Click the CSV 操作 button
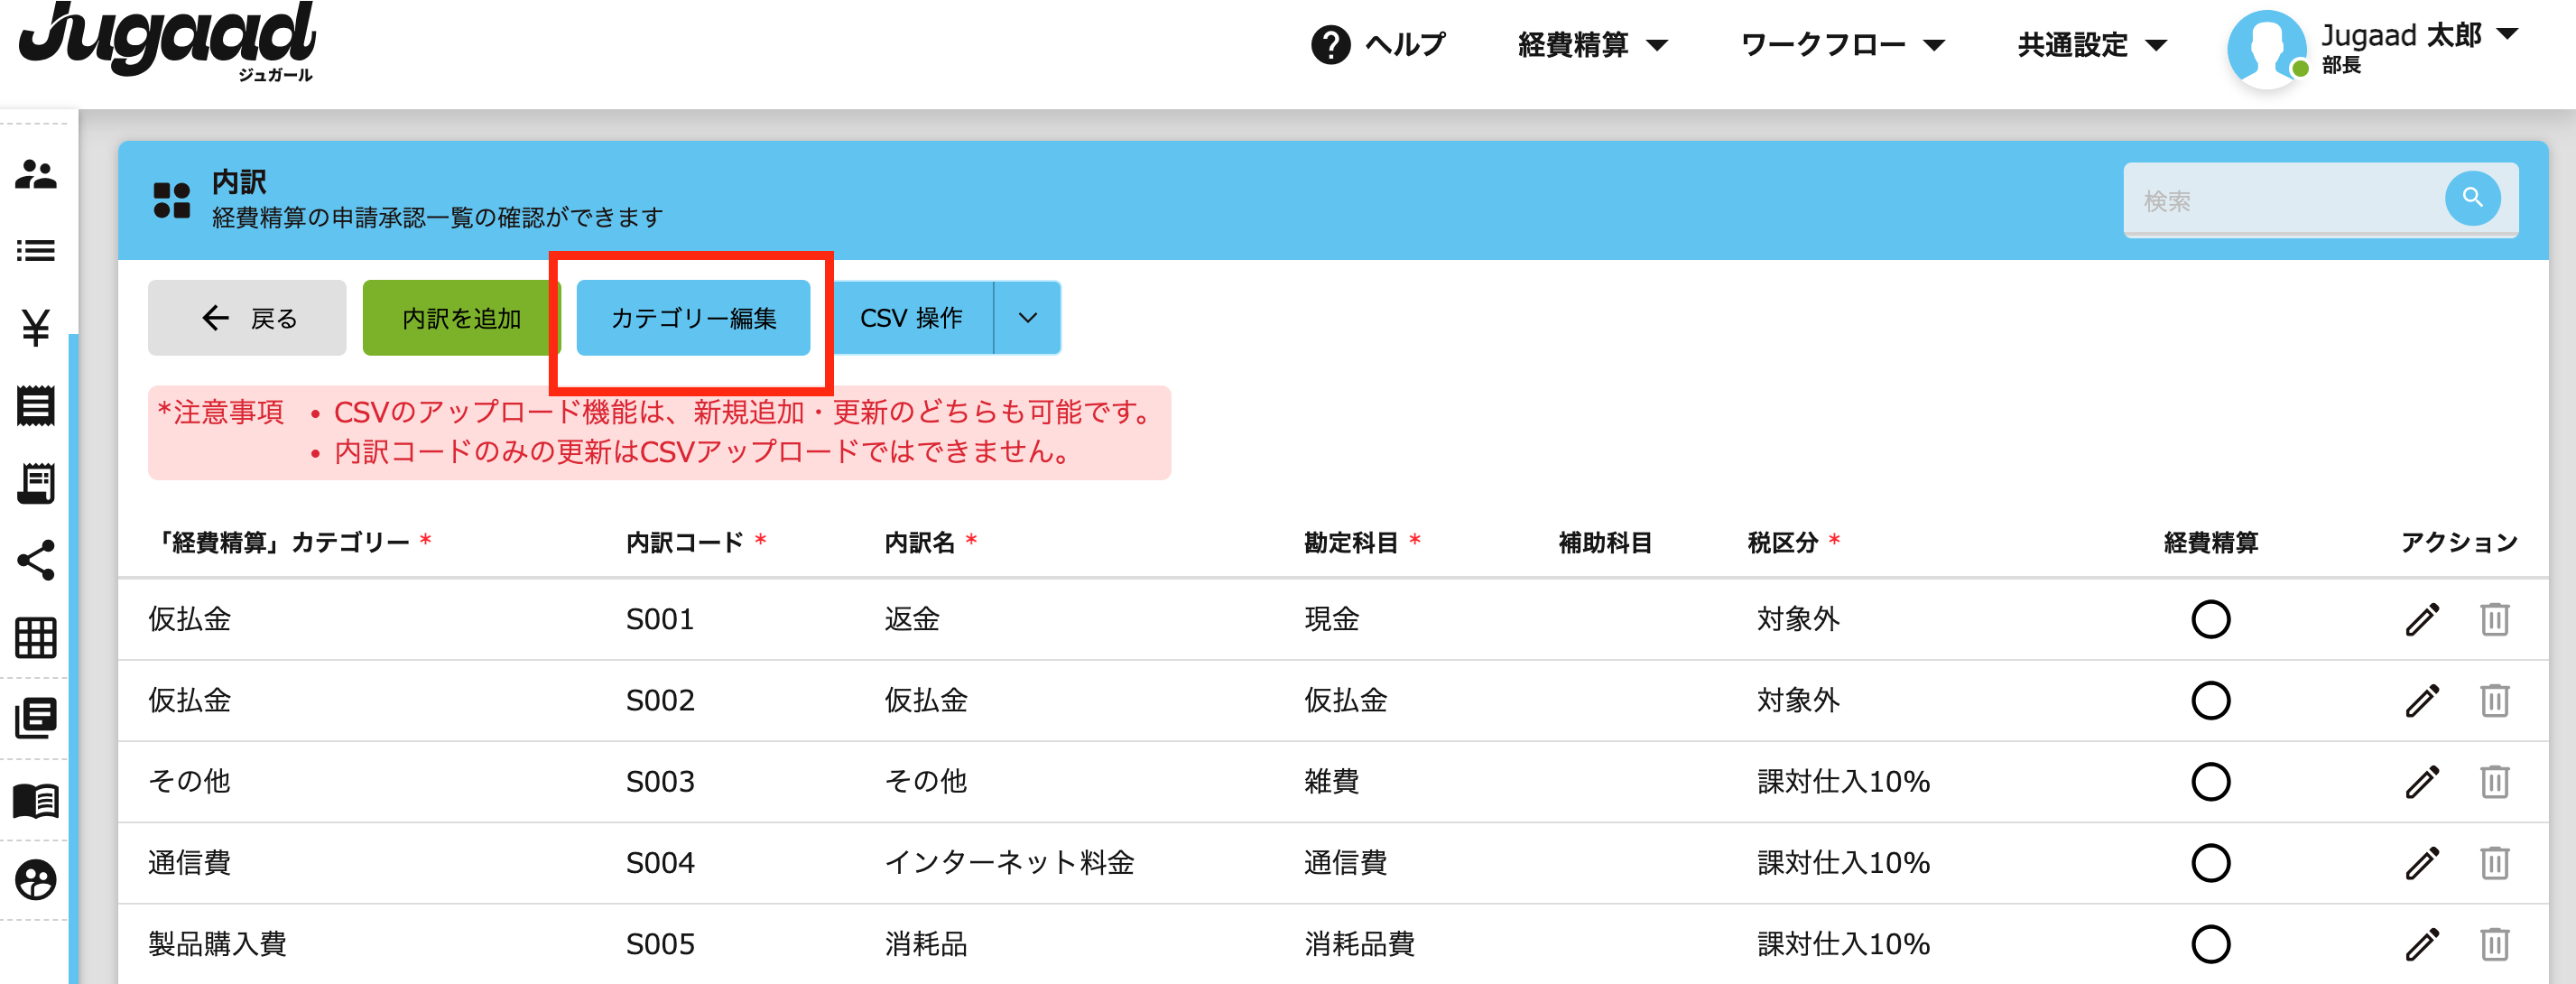Image resolution: width=2576 pixels, height=984 pixels. pos(910,318)
